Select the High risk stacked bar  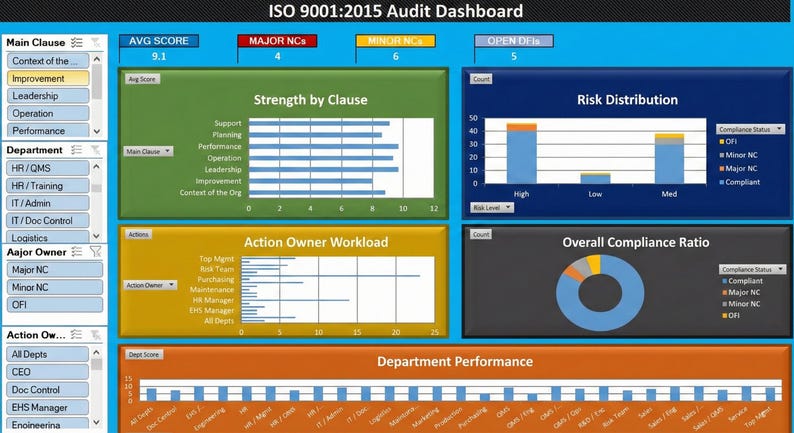point(522,153)
